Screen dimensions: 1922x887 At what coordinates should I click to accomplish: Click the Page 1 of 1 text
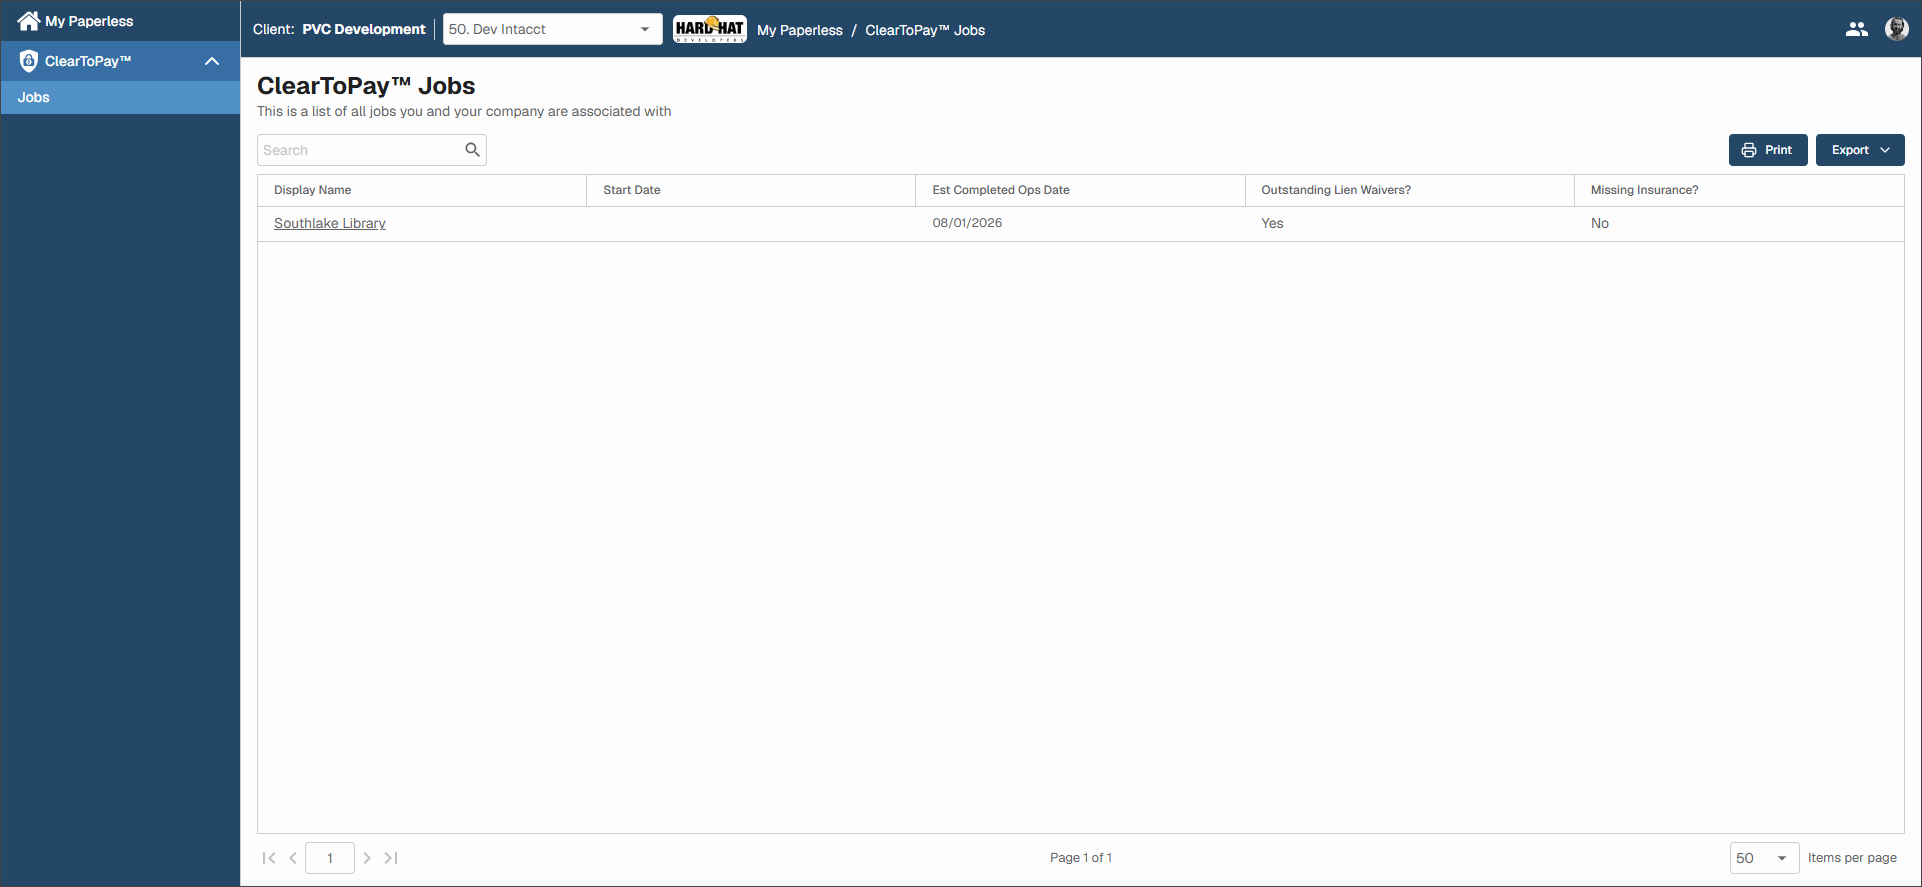(1081, 858)
